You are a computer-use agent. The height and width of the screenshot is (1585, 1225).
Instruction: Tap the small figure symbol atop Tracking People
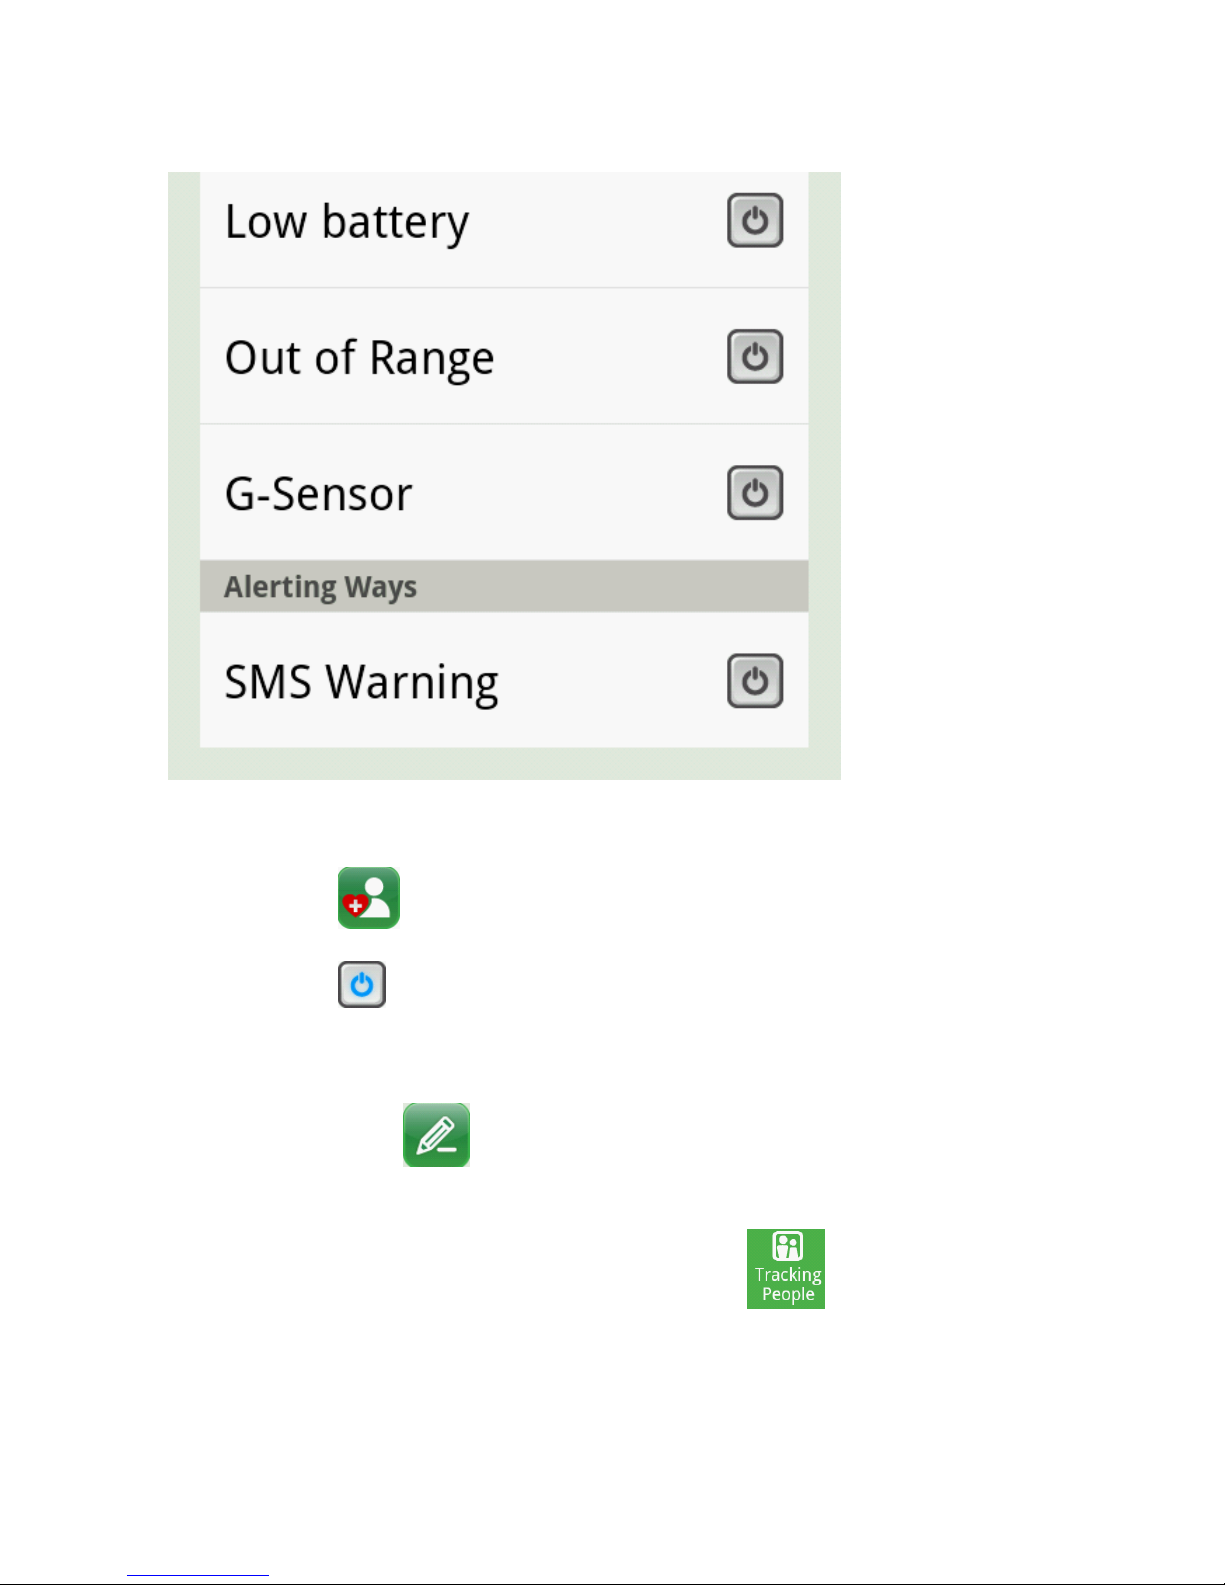(x=788, y=1246)
